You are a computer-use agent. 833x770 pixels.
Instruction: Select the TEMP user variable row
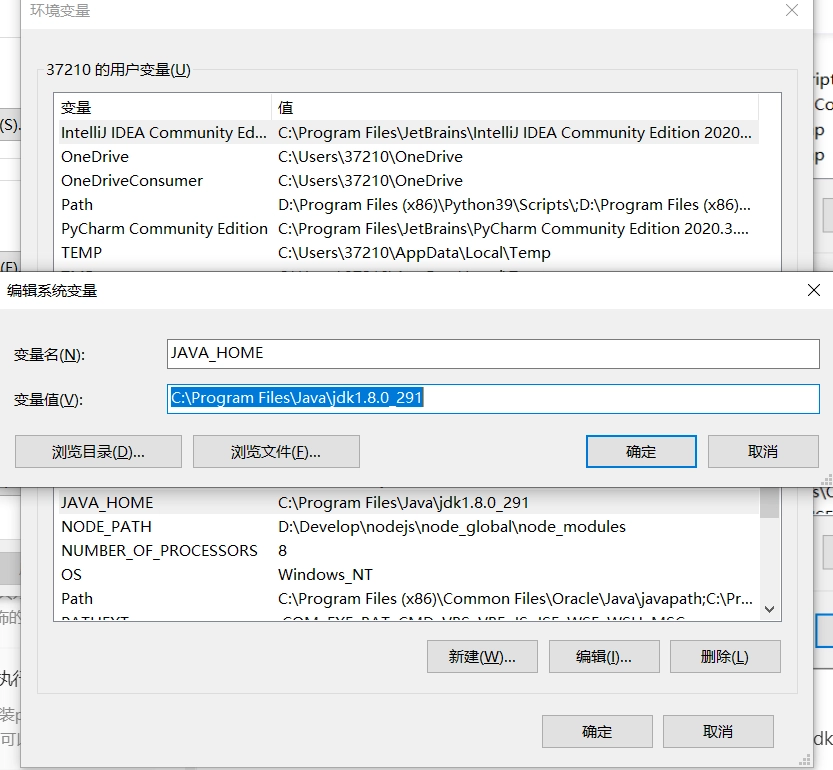click(x=409, y=252)
